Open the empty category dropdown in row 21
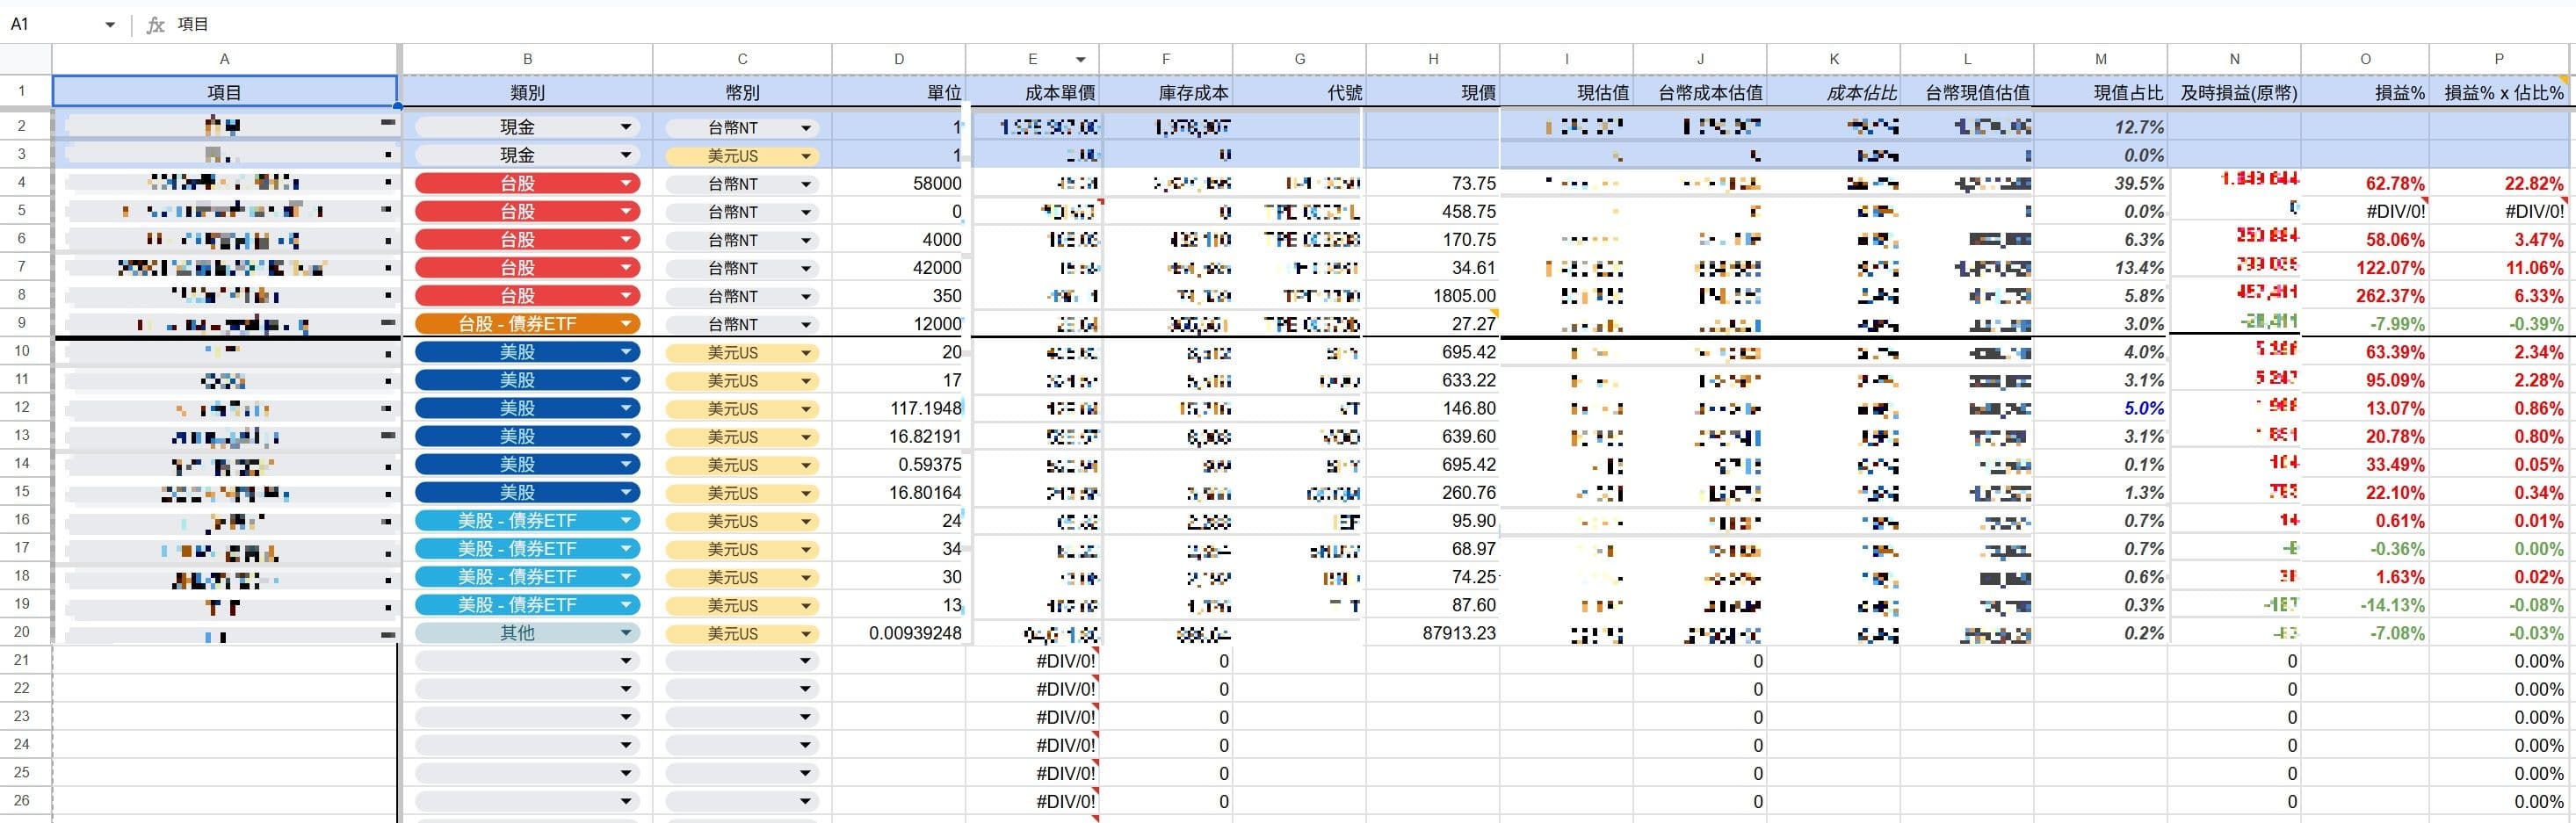This screenshot has height=823, width=2576. click(626, 661)
